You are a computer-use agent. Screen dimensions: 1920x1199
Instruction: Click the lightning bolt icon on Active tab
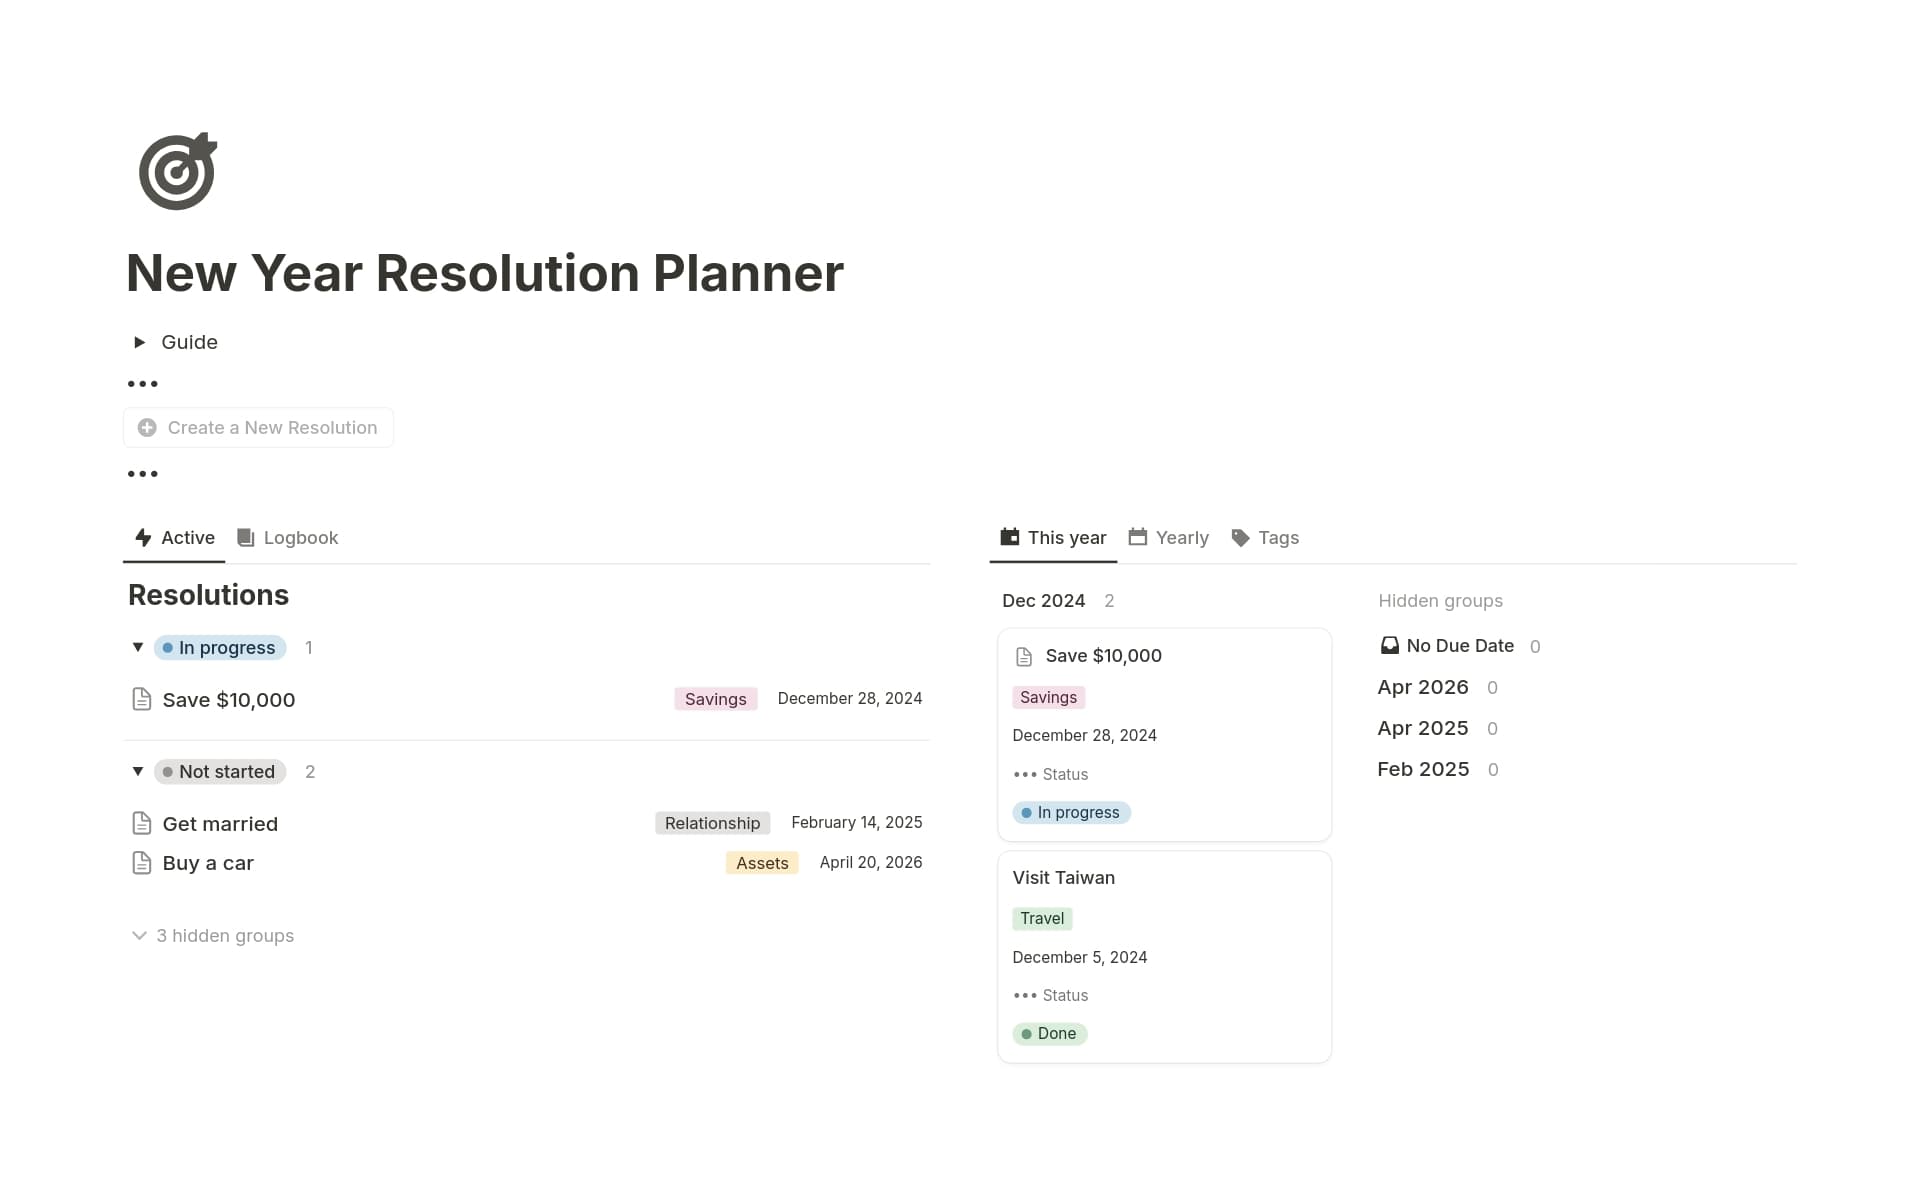[142, 538]
